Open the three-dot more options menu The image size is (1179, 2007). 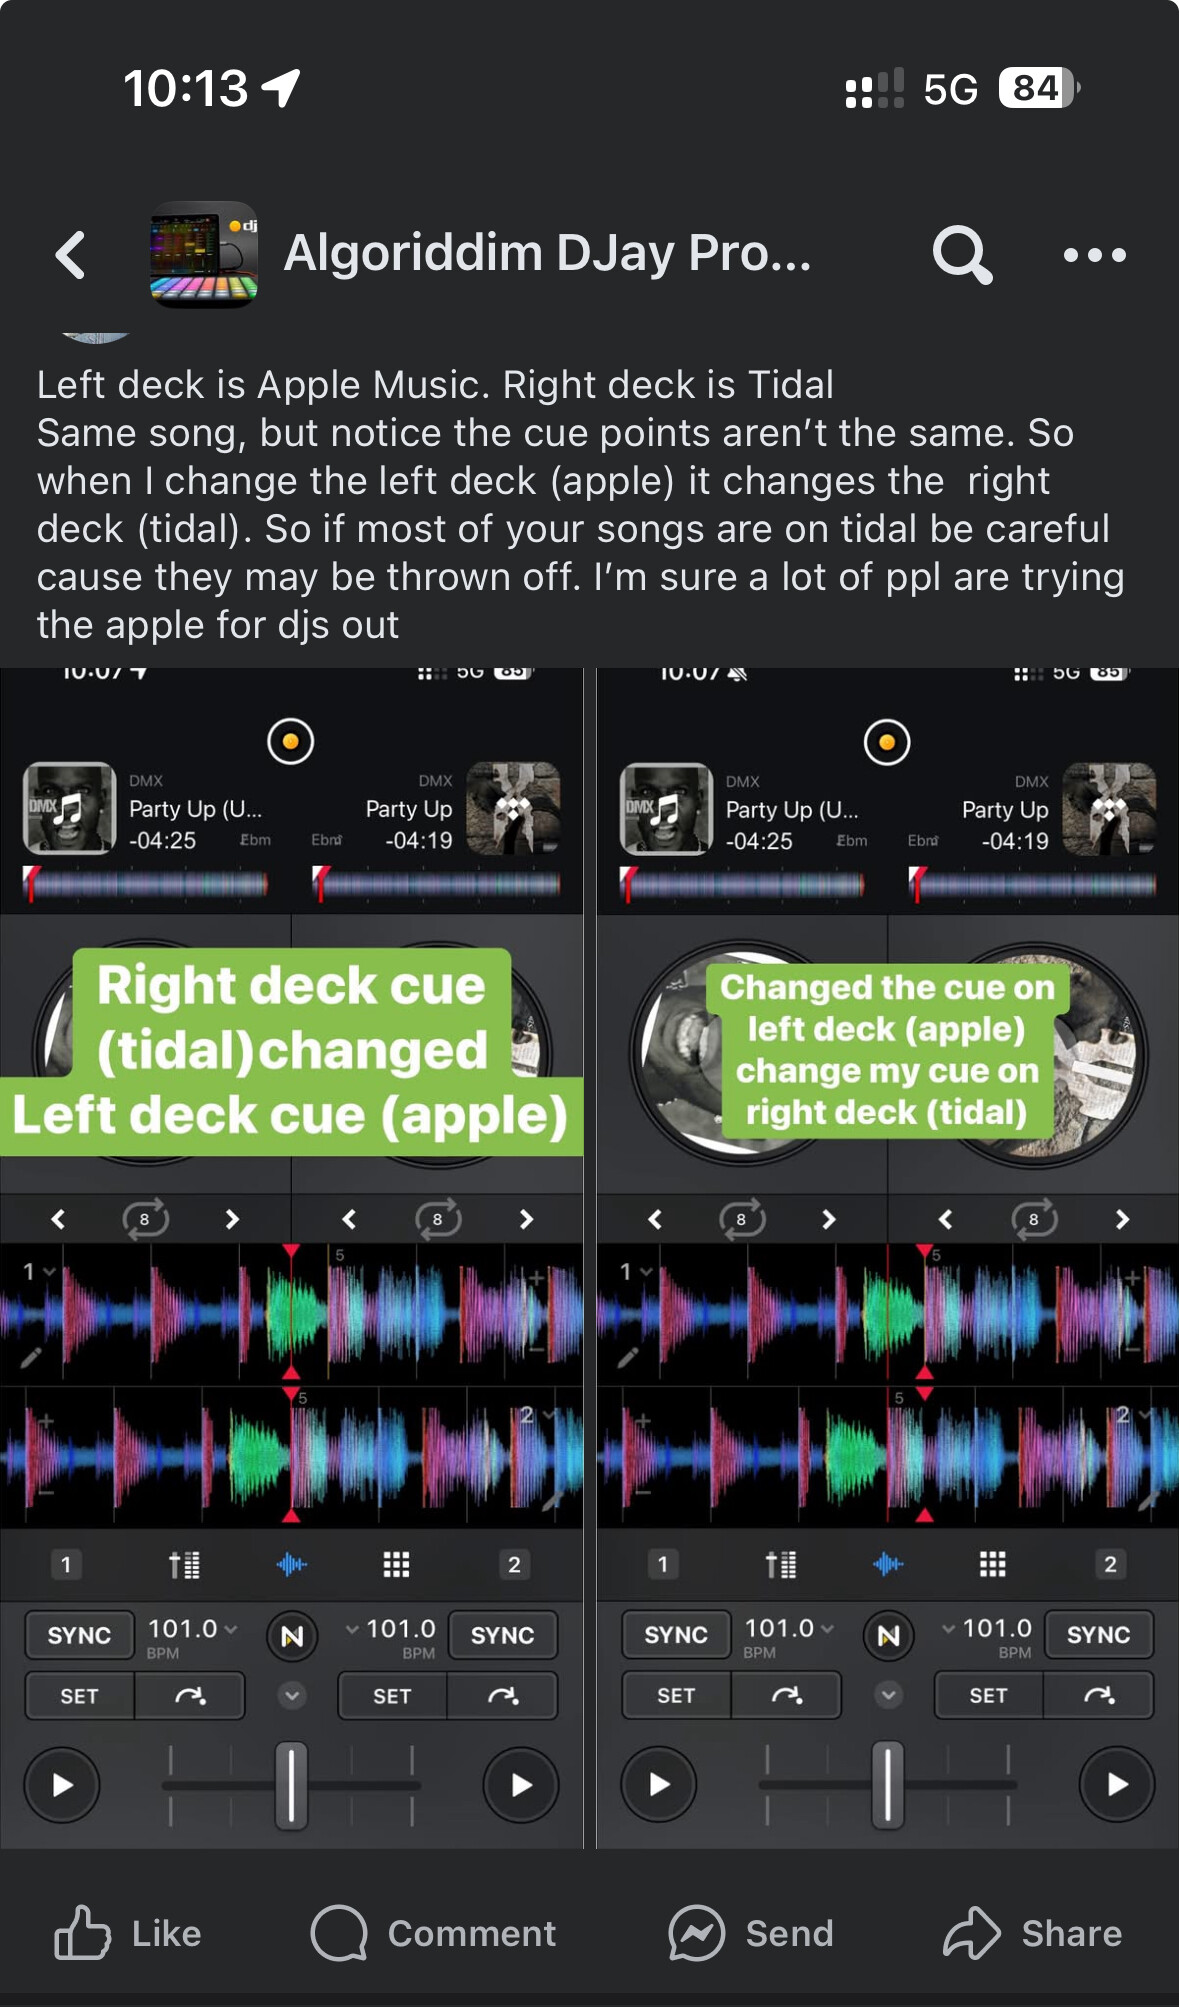click(1094, 255)
